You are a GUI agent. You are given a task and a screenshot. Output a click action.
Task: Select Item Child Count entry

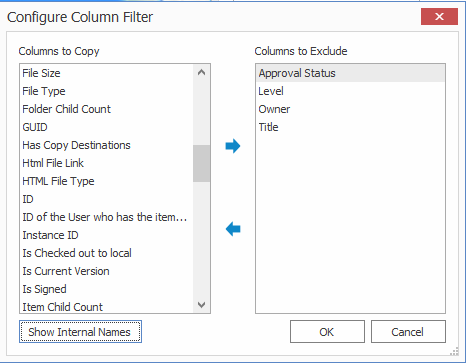[106, 307]
